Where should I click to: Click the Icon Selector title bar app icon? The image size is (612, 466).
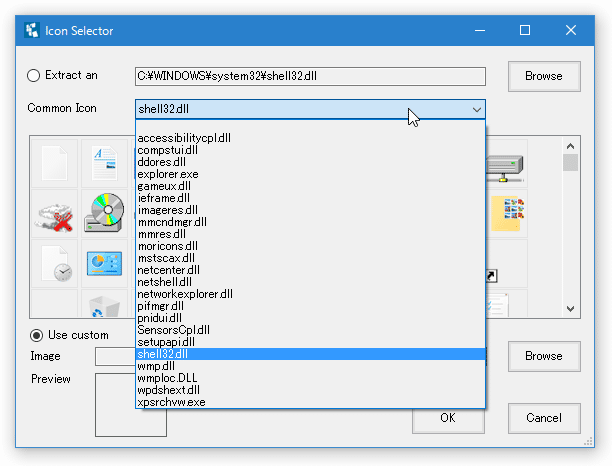[x=32, y=30]
